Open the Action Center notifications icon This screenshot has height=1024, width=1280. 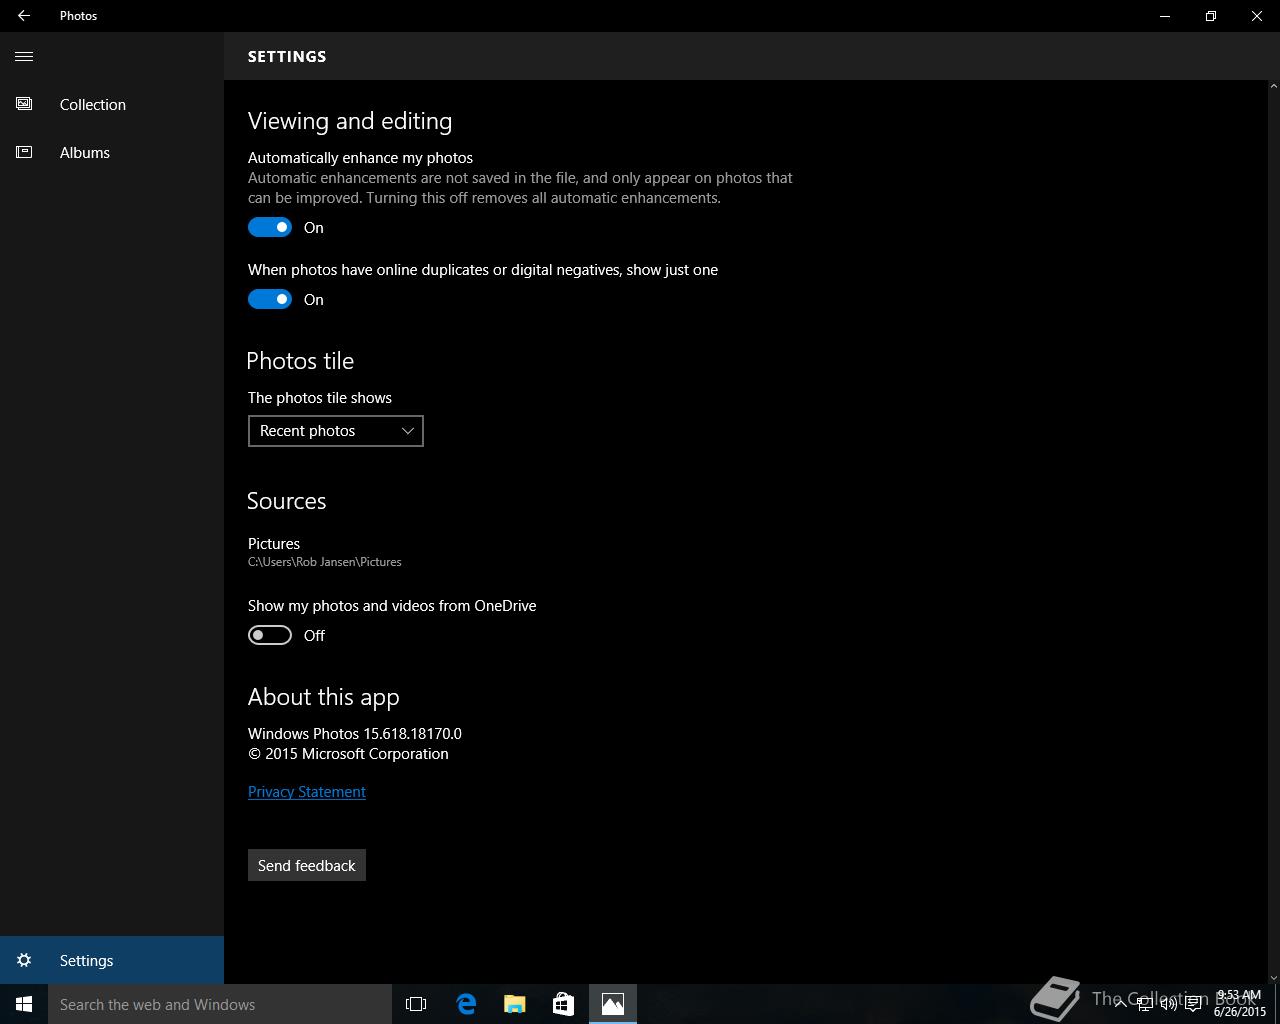(x=1193, y=1004)
